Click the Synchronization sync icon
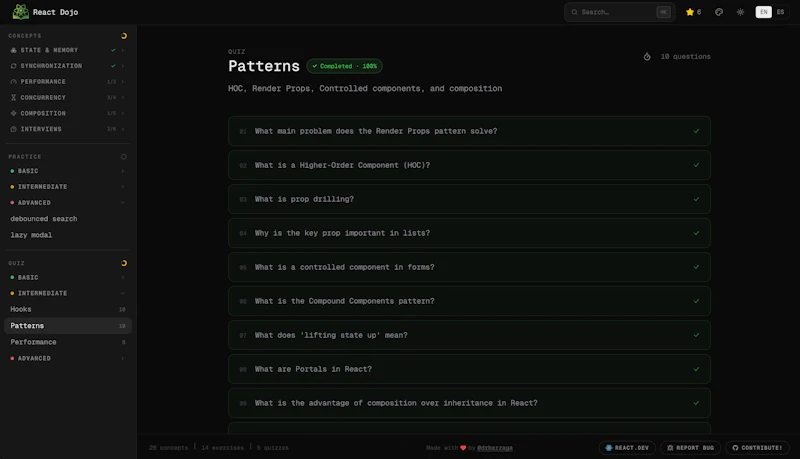 pyautogui.click(x=14, y=66)
